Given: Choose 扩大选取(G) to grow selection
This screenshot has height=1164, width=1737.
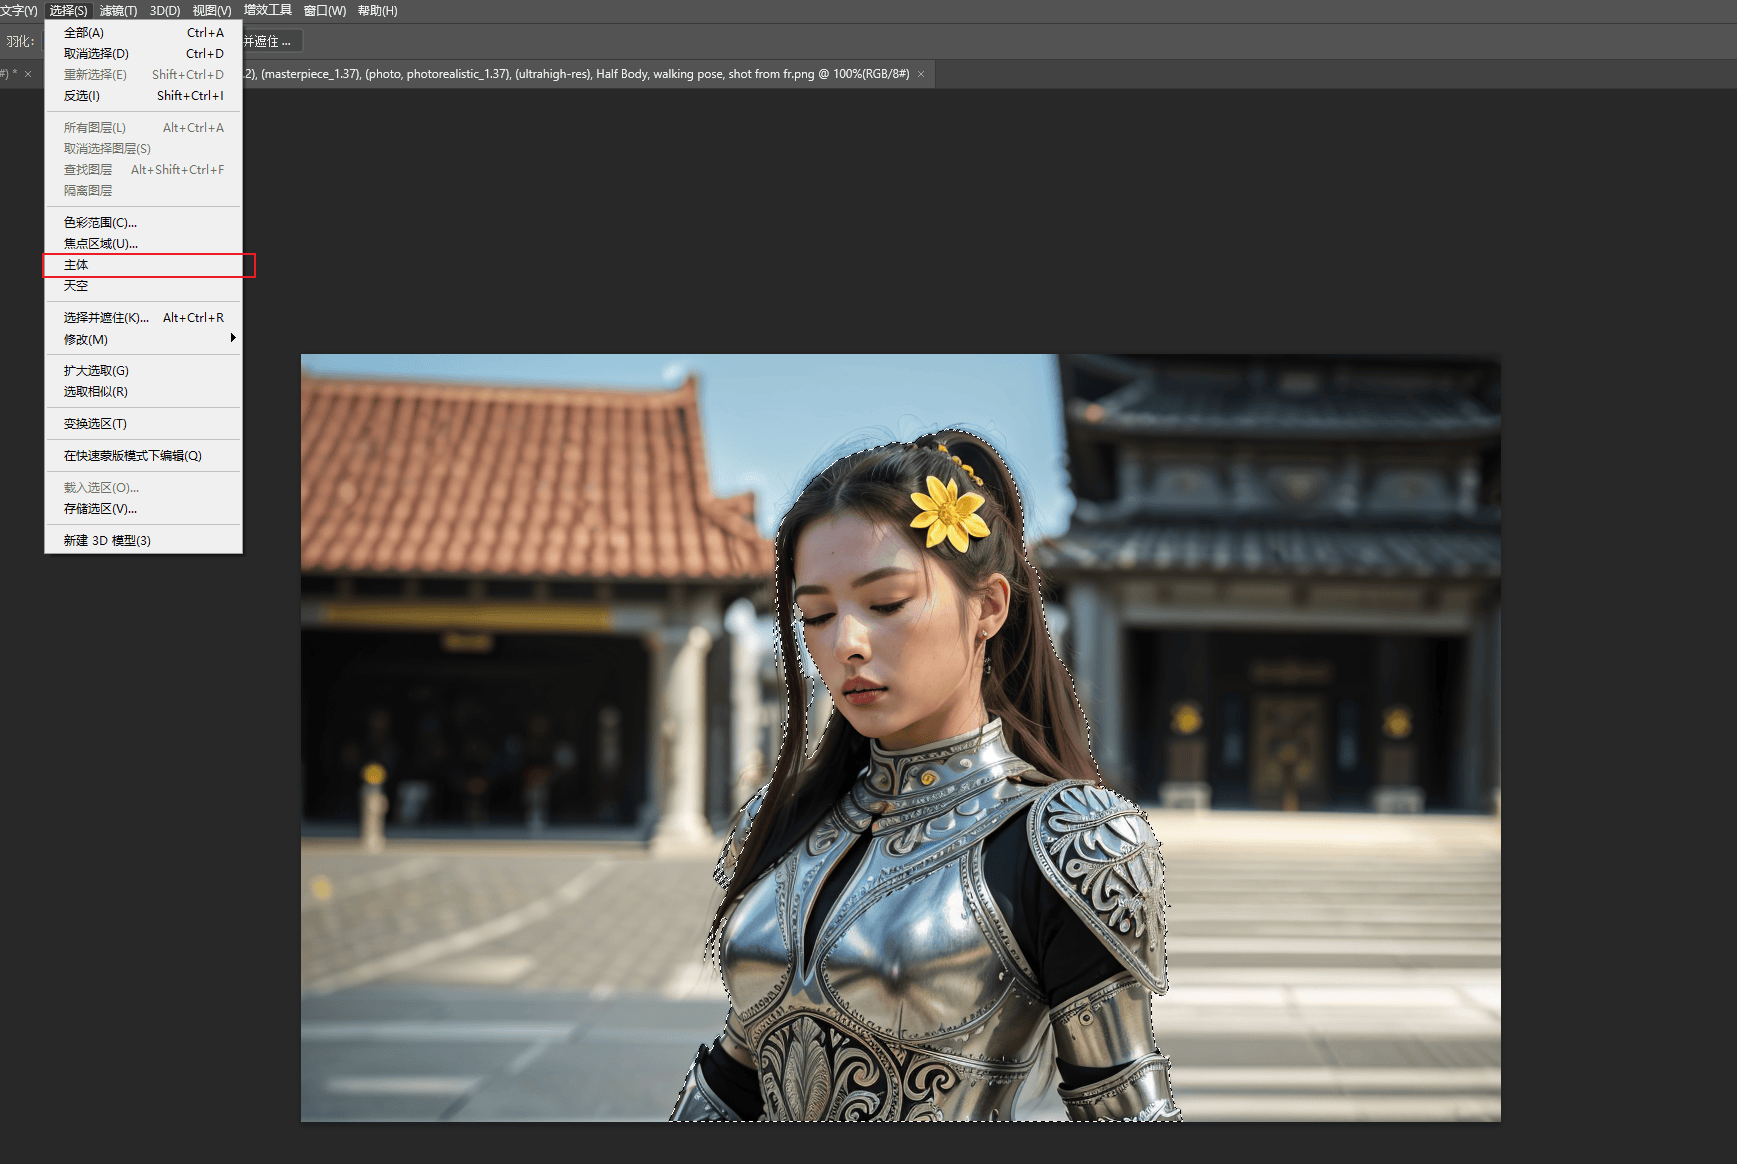Looking at the screenshot, I should (144, 371).
